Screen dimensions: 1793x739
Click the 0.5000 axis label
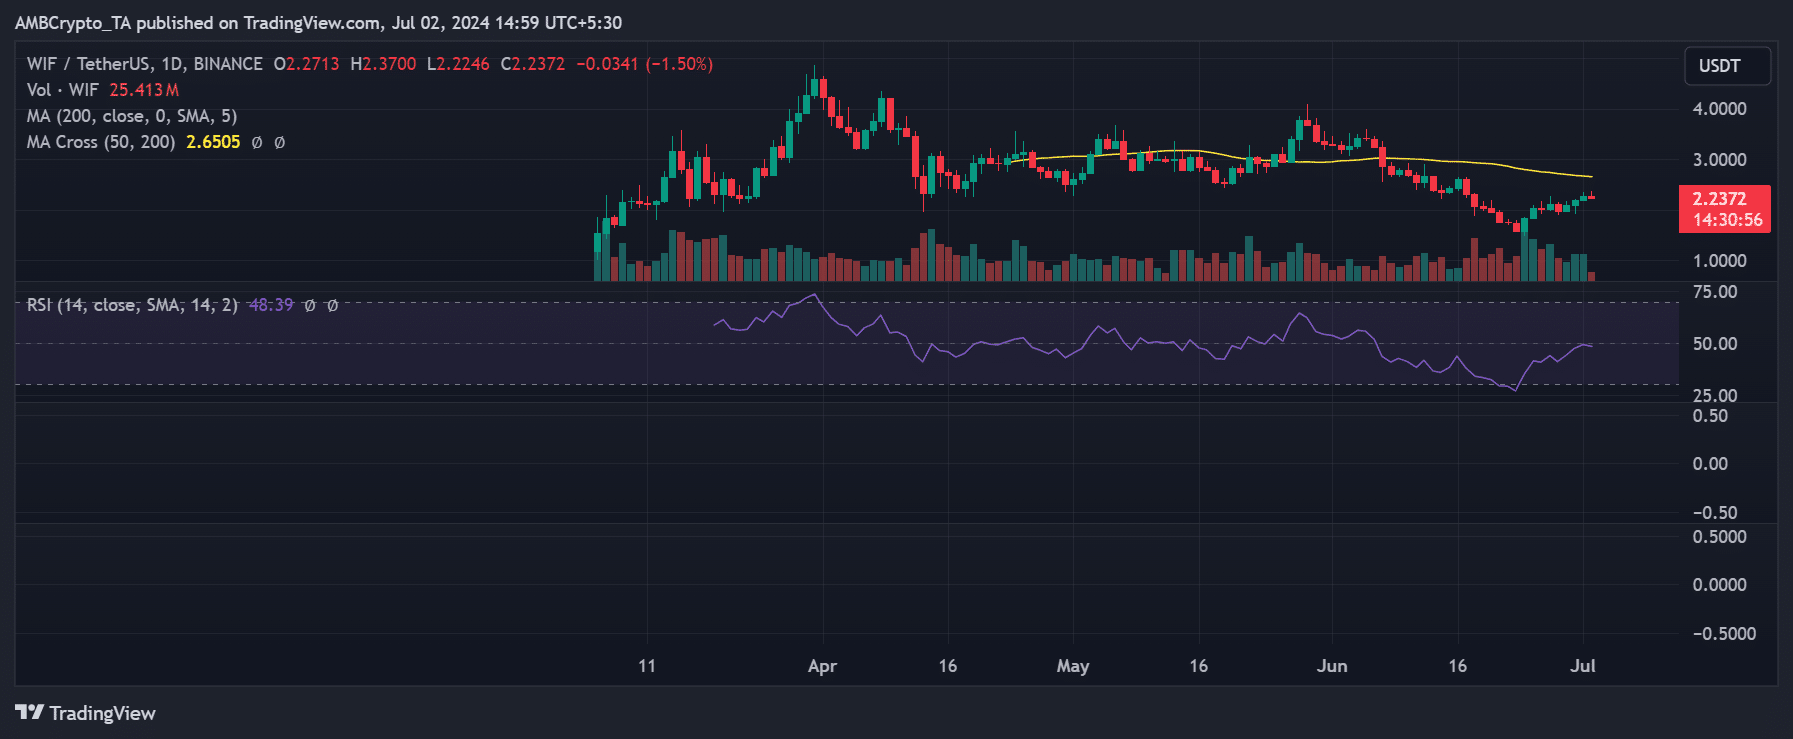1719,537
